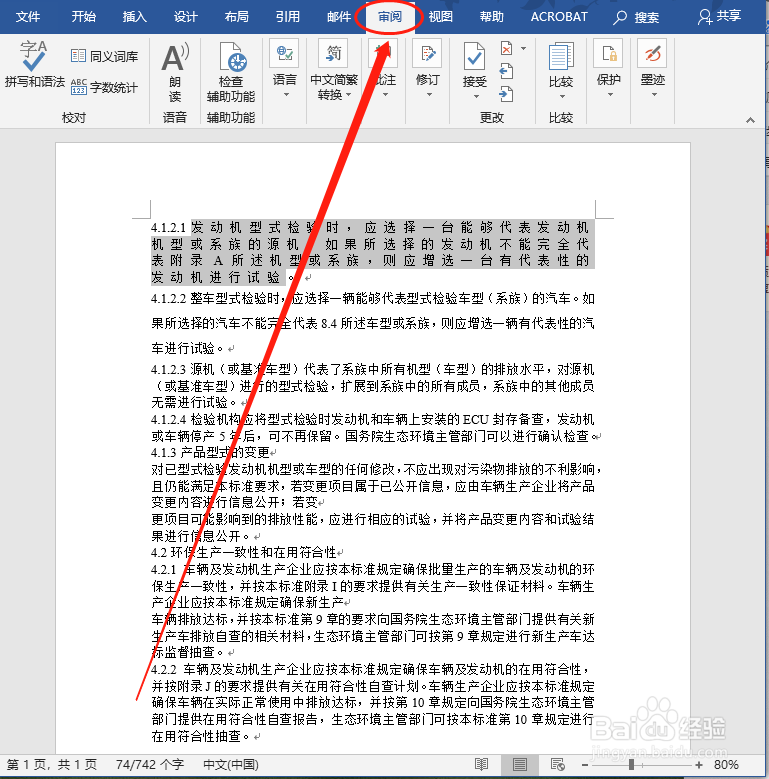Click the 搜索 search box
769x779 pixels.
[x=637, y=18]
